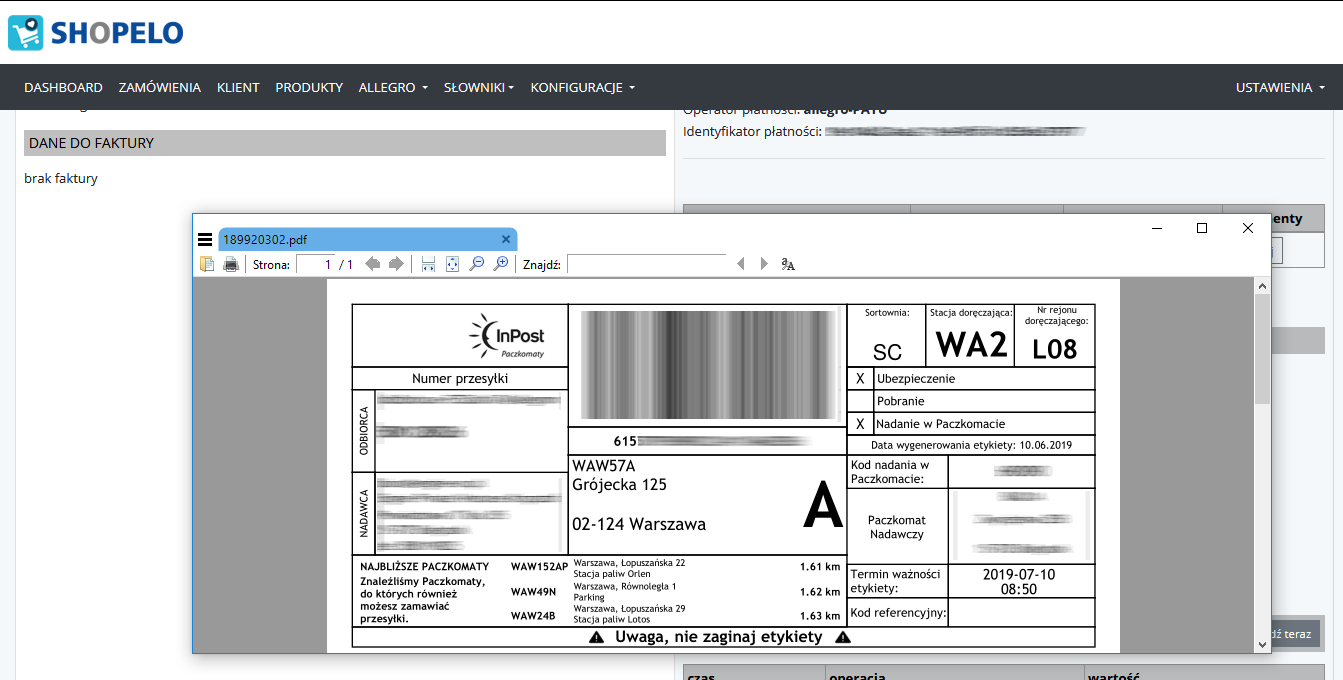Print the PDF with the printer icon
Screen dimensions: 1343x680
231,264
